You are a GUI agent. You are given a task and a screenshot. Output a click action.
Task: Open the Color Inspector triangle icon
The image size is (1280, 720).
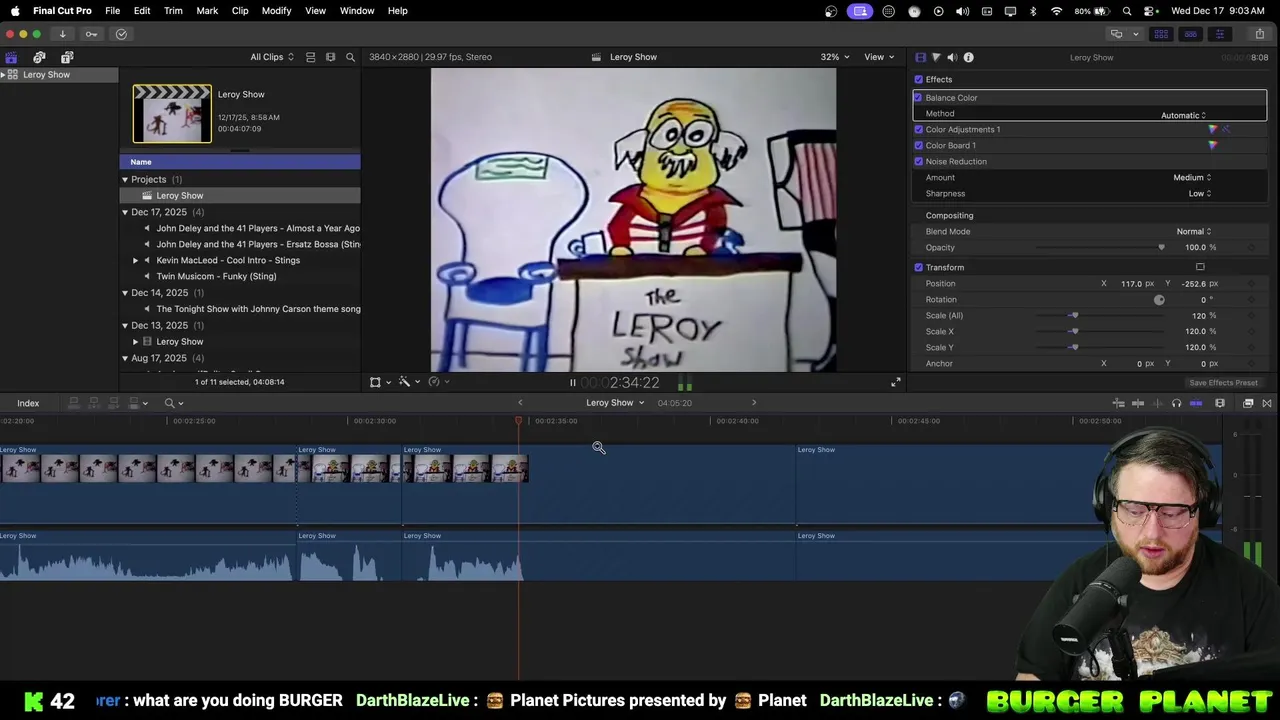pyautogui.click(x=936, y=57)
